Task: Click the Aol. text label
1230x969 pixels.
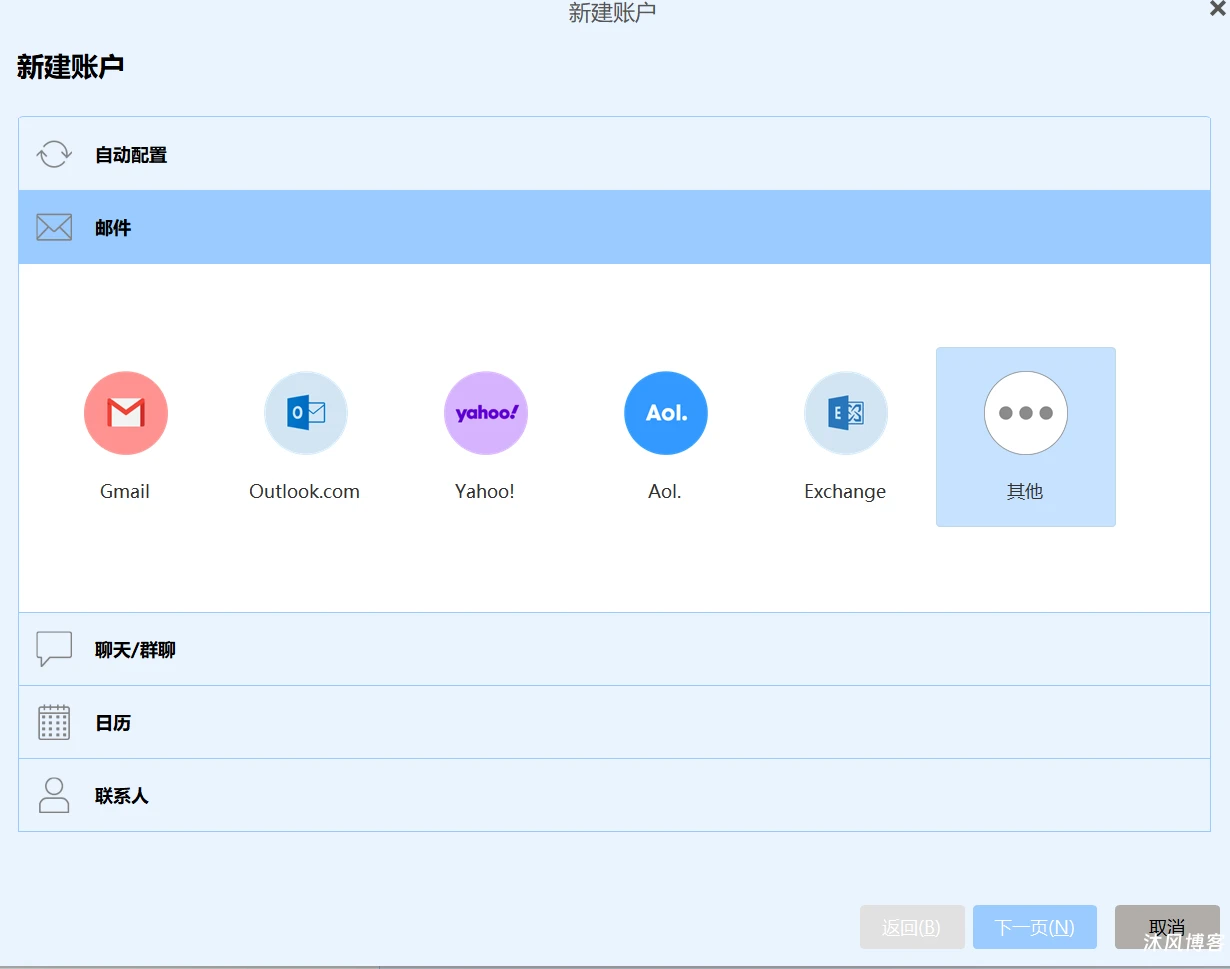Action: click(x=665, y=491)
